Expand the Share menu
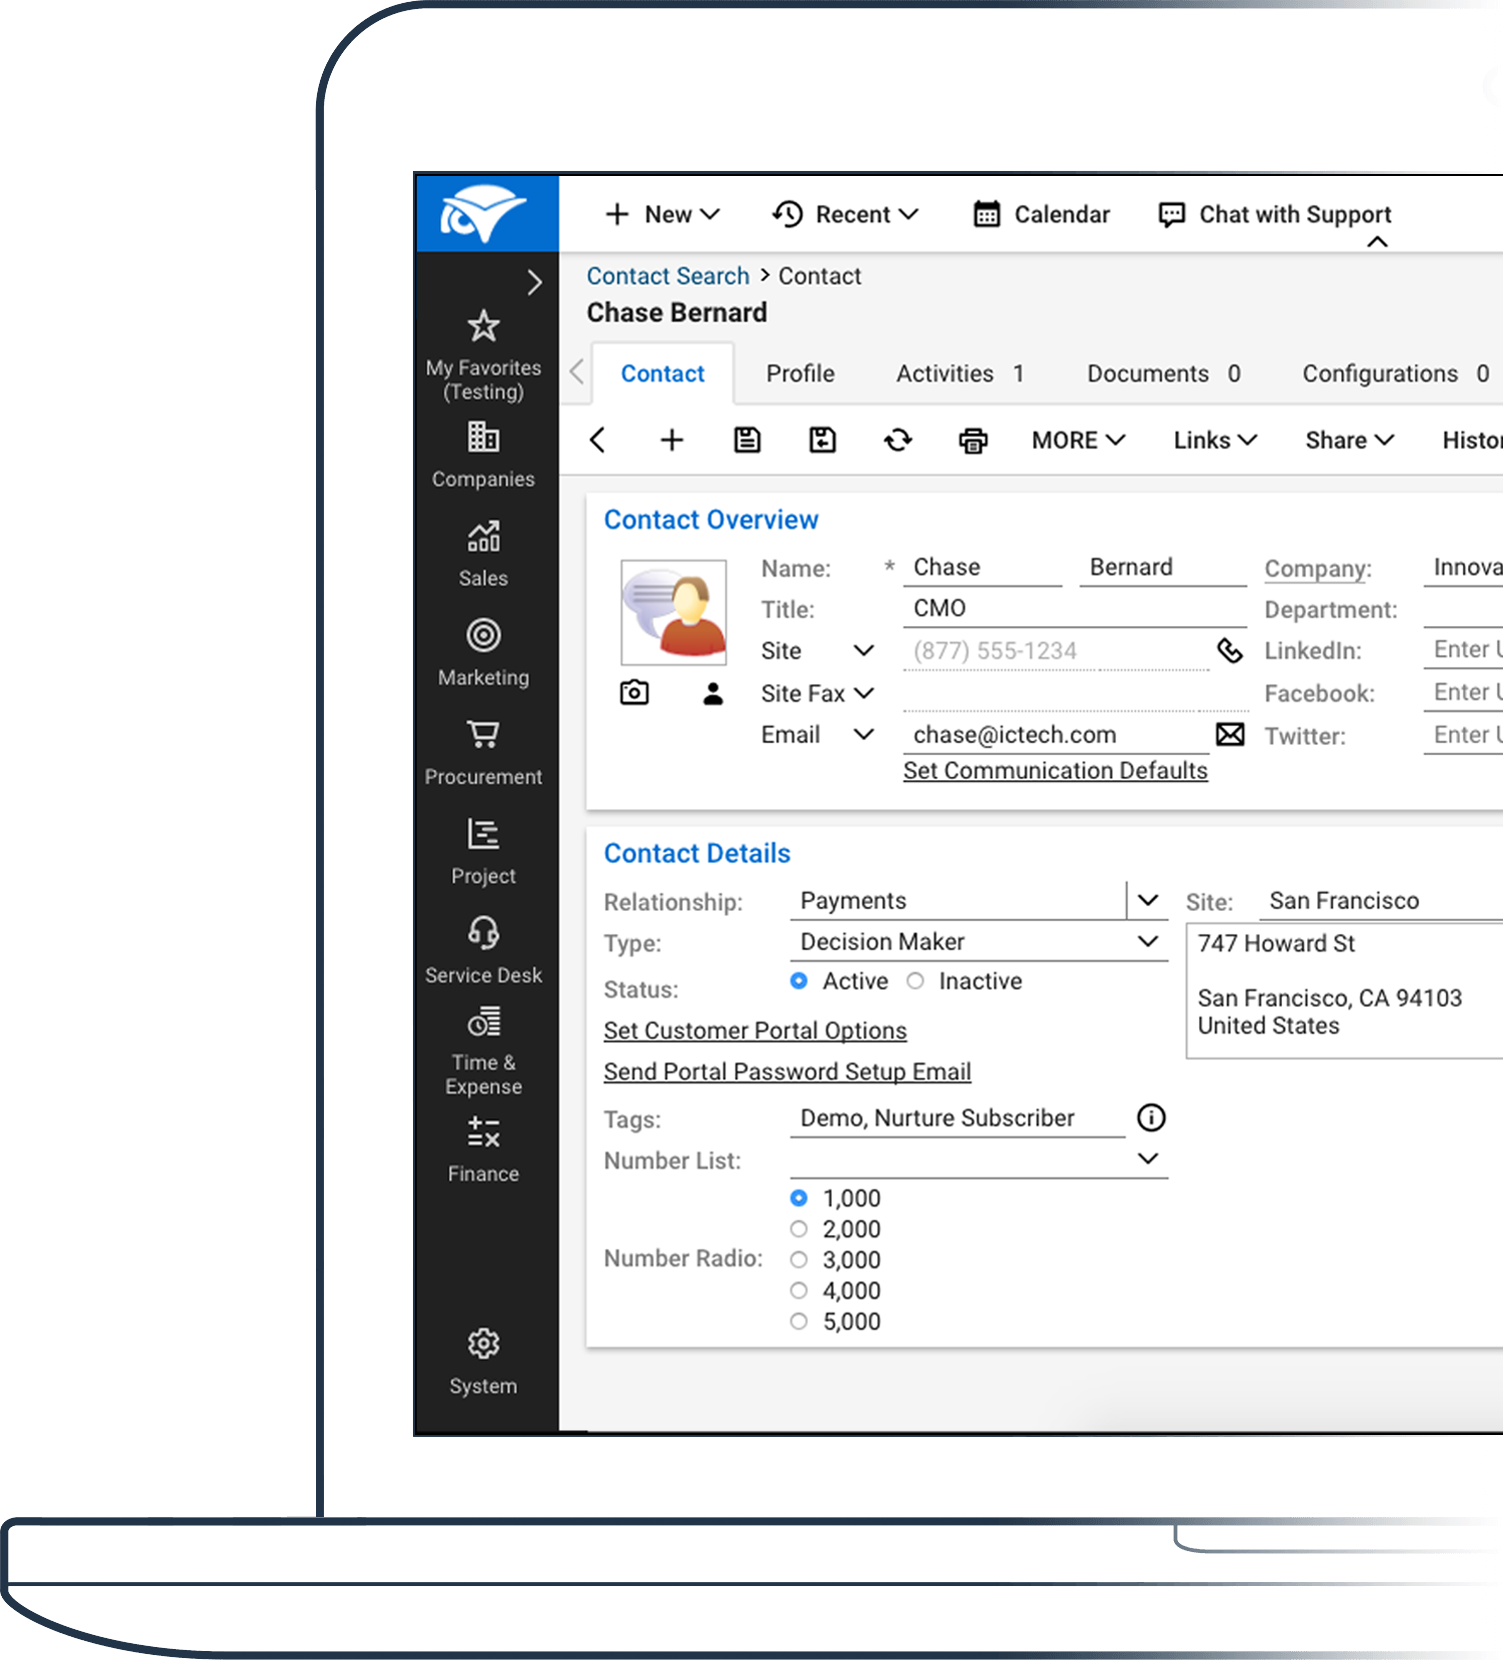 1349,440
